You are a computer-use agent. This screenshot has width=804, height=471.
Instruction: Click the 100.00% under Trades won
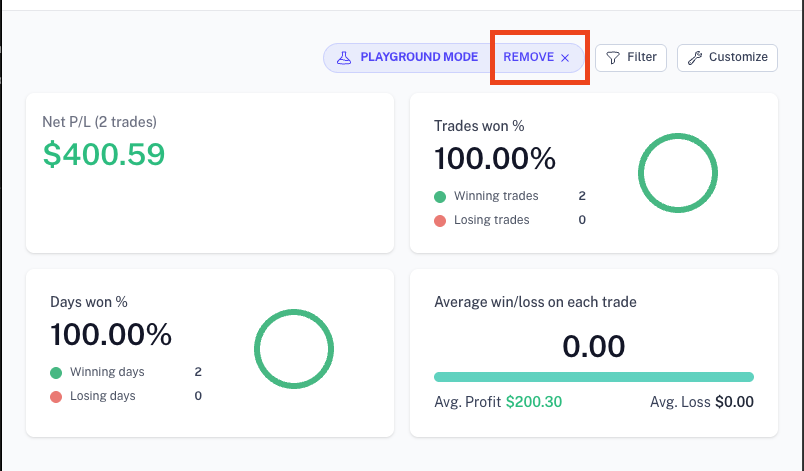495,158
